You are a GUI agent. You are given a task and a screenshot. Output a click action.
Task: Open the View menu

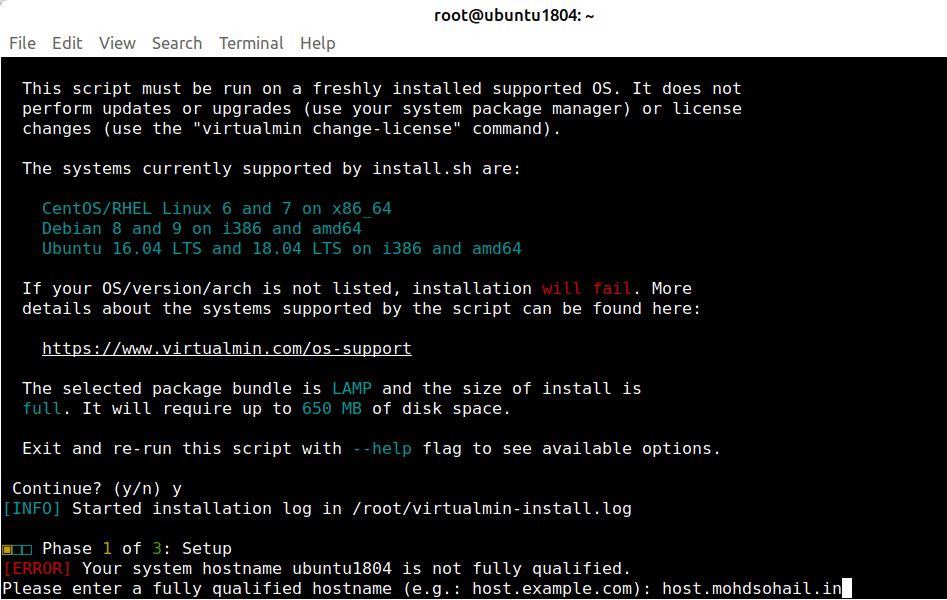tap(117, 43)
